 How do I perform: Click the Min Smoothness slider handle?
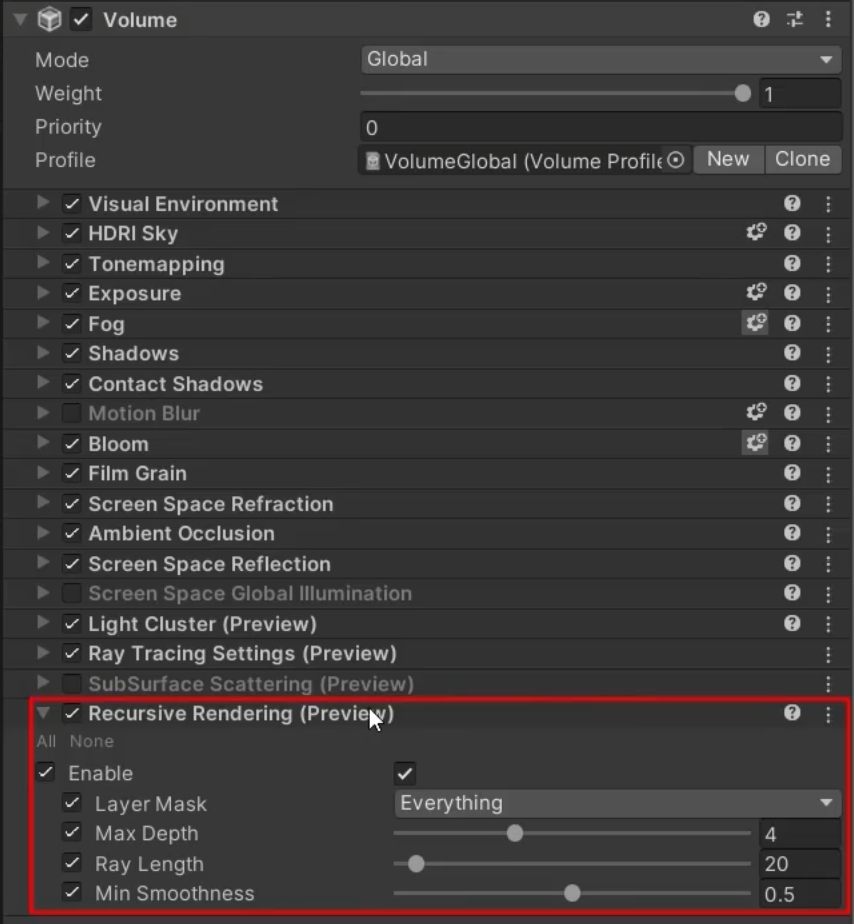(572, 893)
